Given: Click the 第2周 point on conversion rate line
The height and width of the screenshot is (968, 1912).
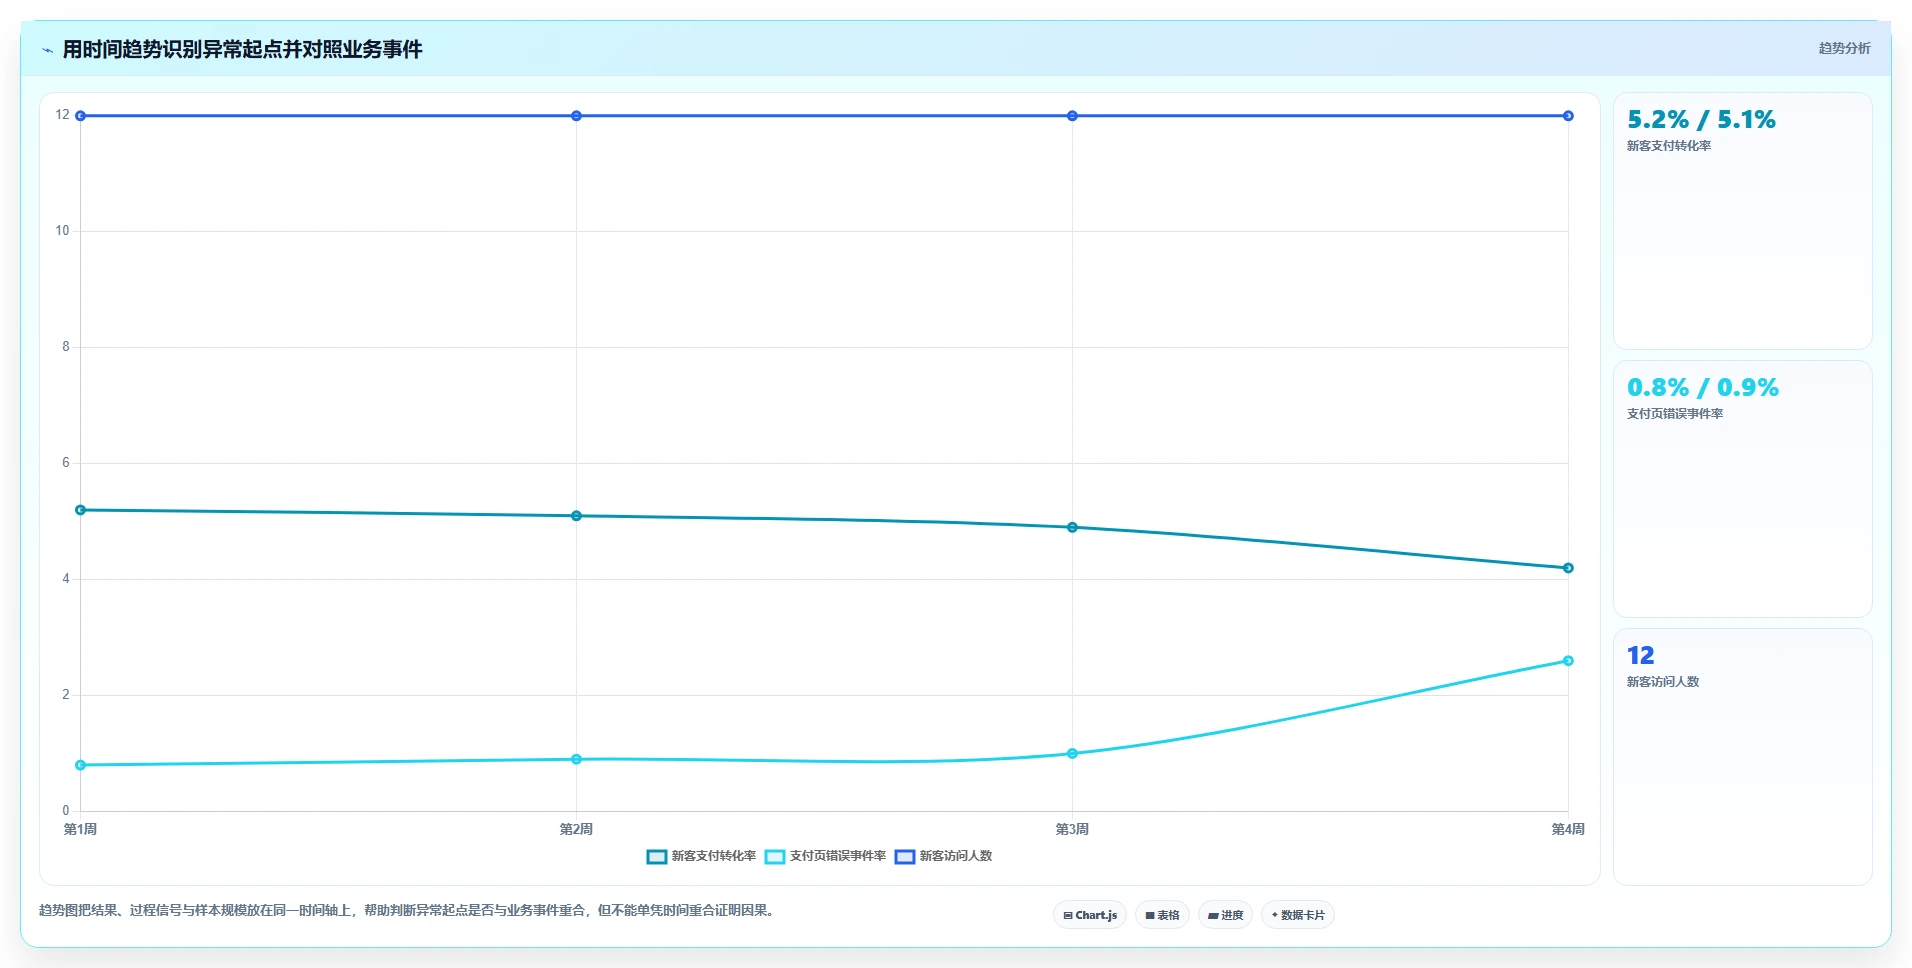Looking at the screenshot, I should [x=576, y=516].
